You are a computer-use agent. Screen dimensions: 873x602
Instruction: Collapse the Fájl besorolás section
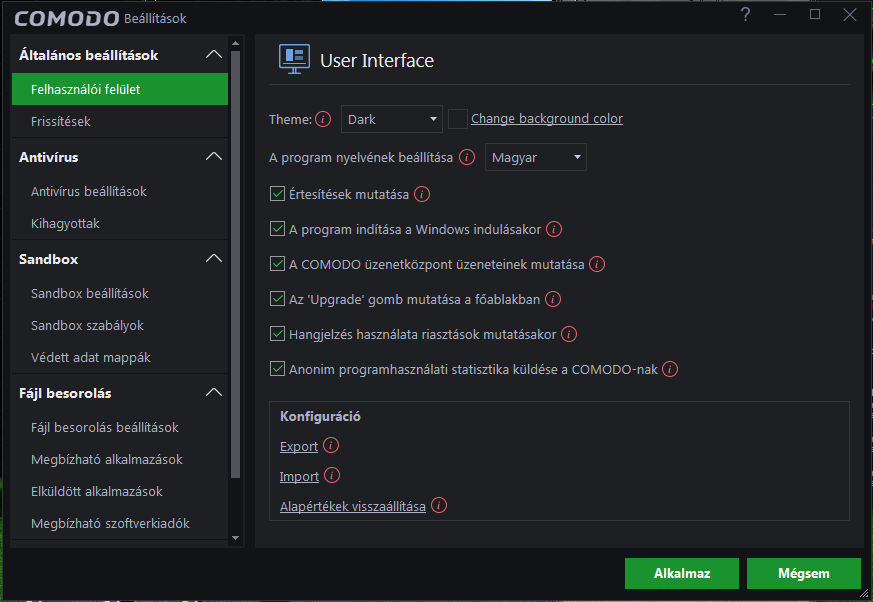(x=214, y=393)
